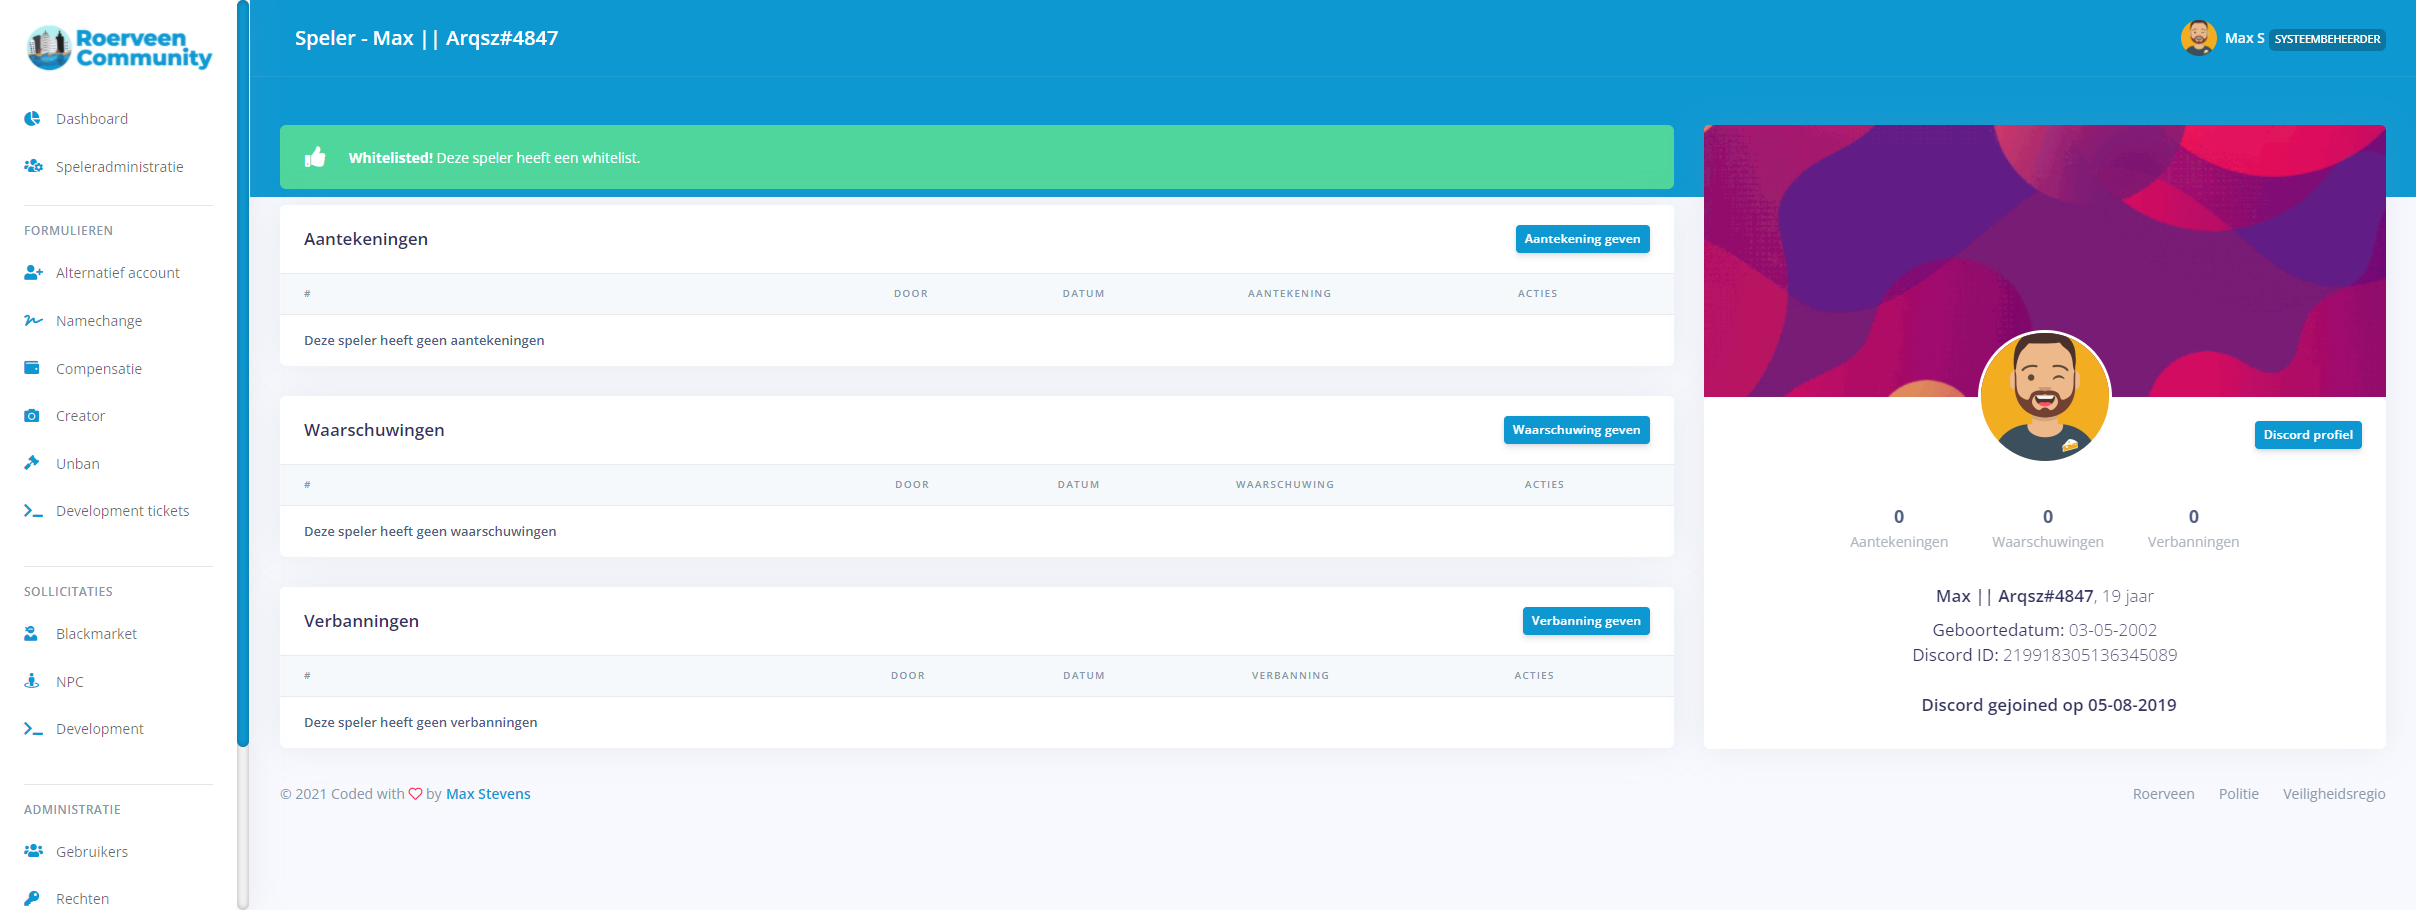Open the Development sollicitaties menu item
The image size is (2416, 910).
(x=100, y=729)
